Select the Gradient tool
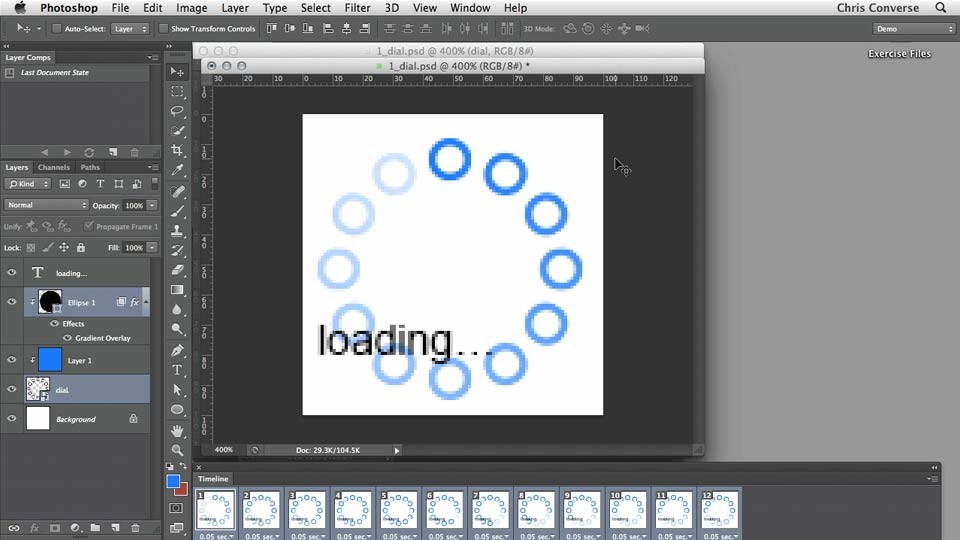Screen dimensions: 960x540 click(x=177, y=290)
